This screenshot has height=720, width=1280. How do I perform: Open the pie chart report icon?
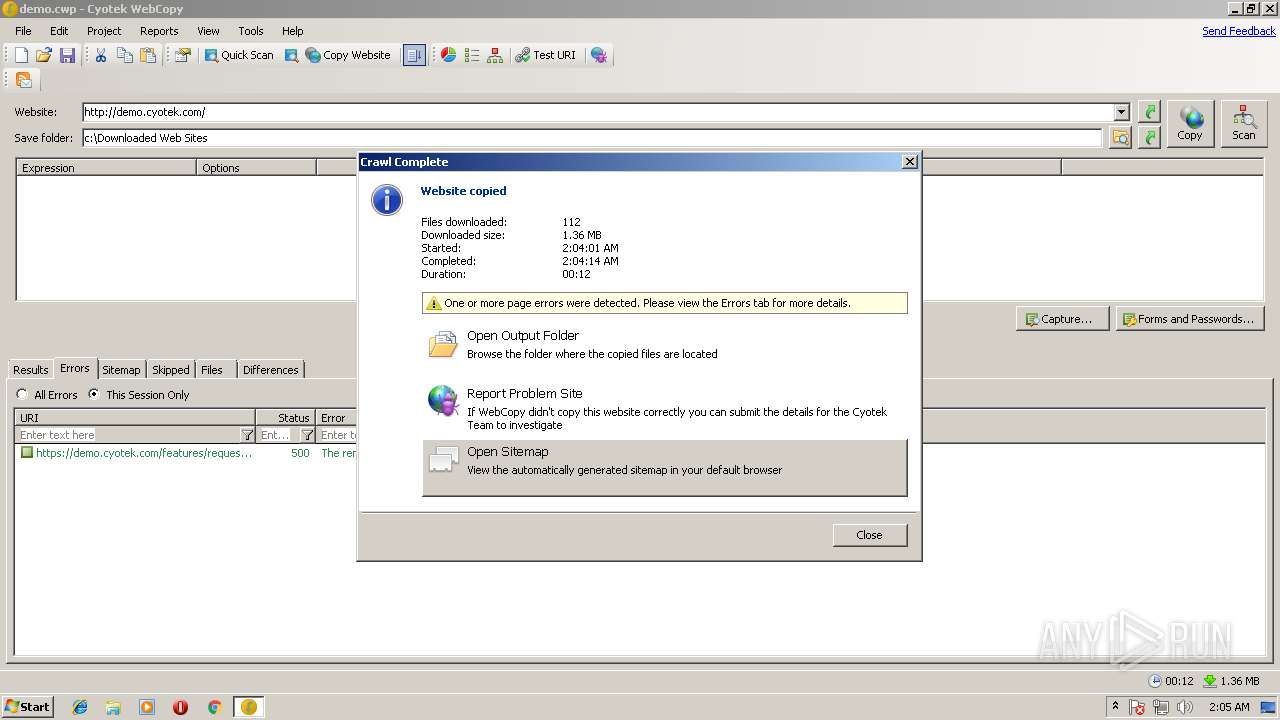pos(449,55)
